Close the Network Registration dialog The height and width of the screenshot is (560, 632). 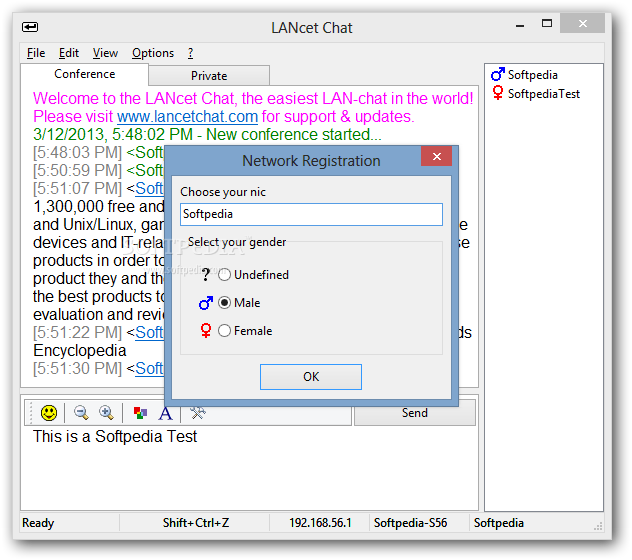tap(437, 156)
